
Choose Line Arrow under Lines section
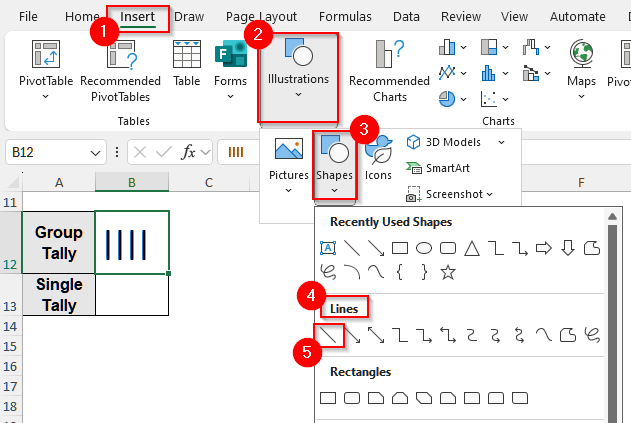click(353, 335)
